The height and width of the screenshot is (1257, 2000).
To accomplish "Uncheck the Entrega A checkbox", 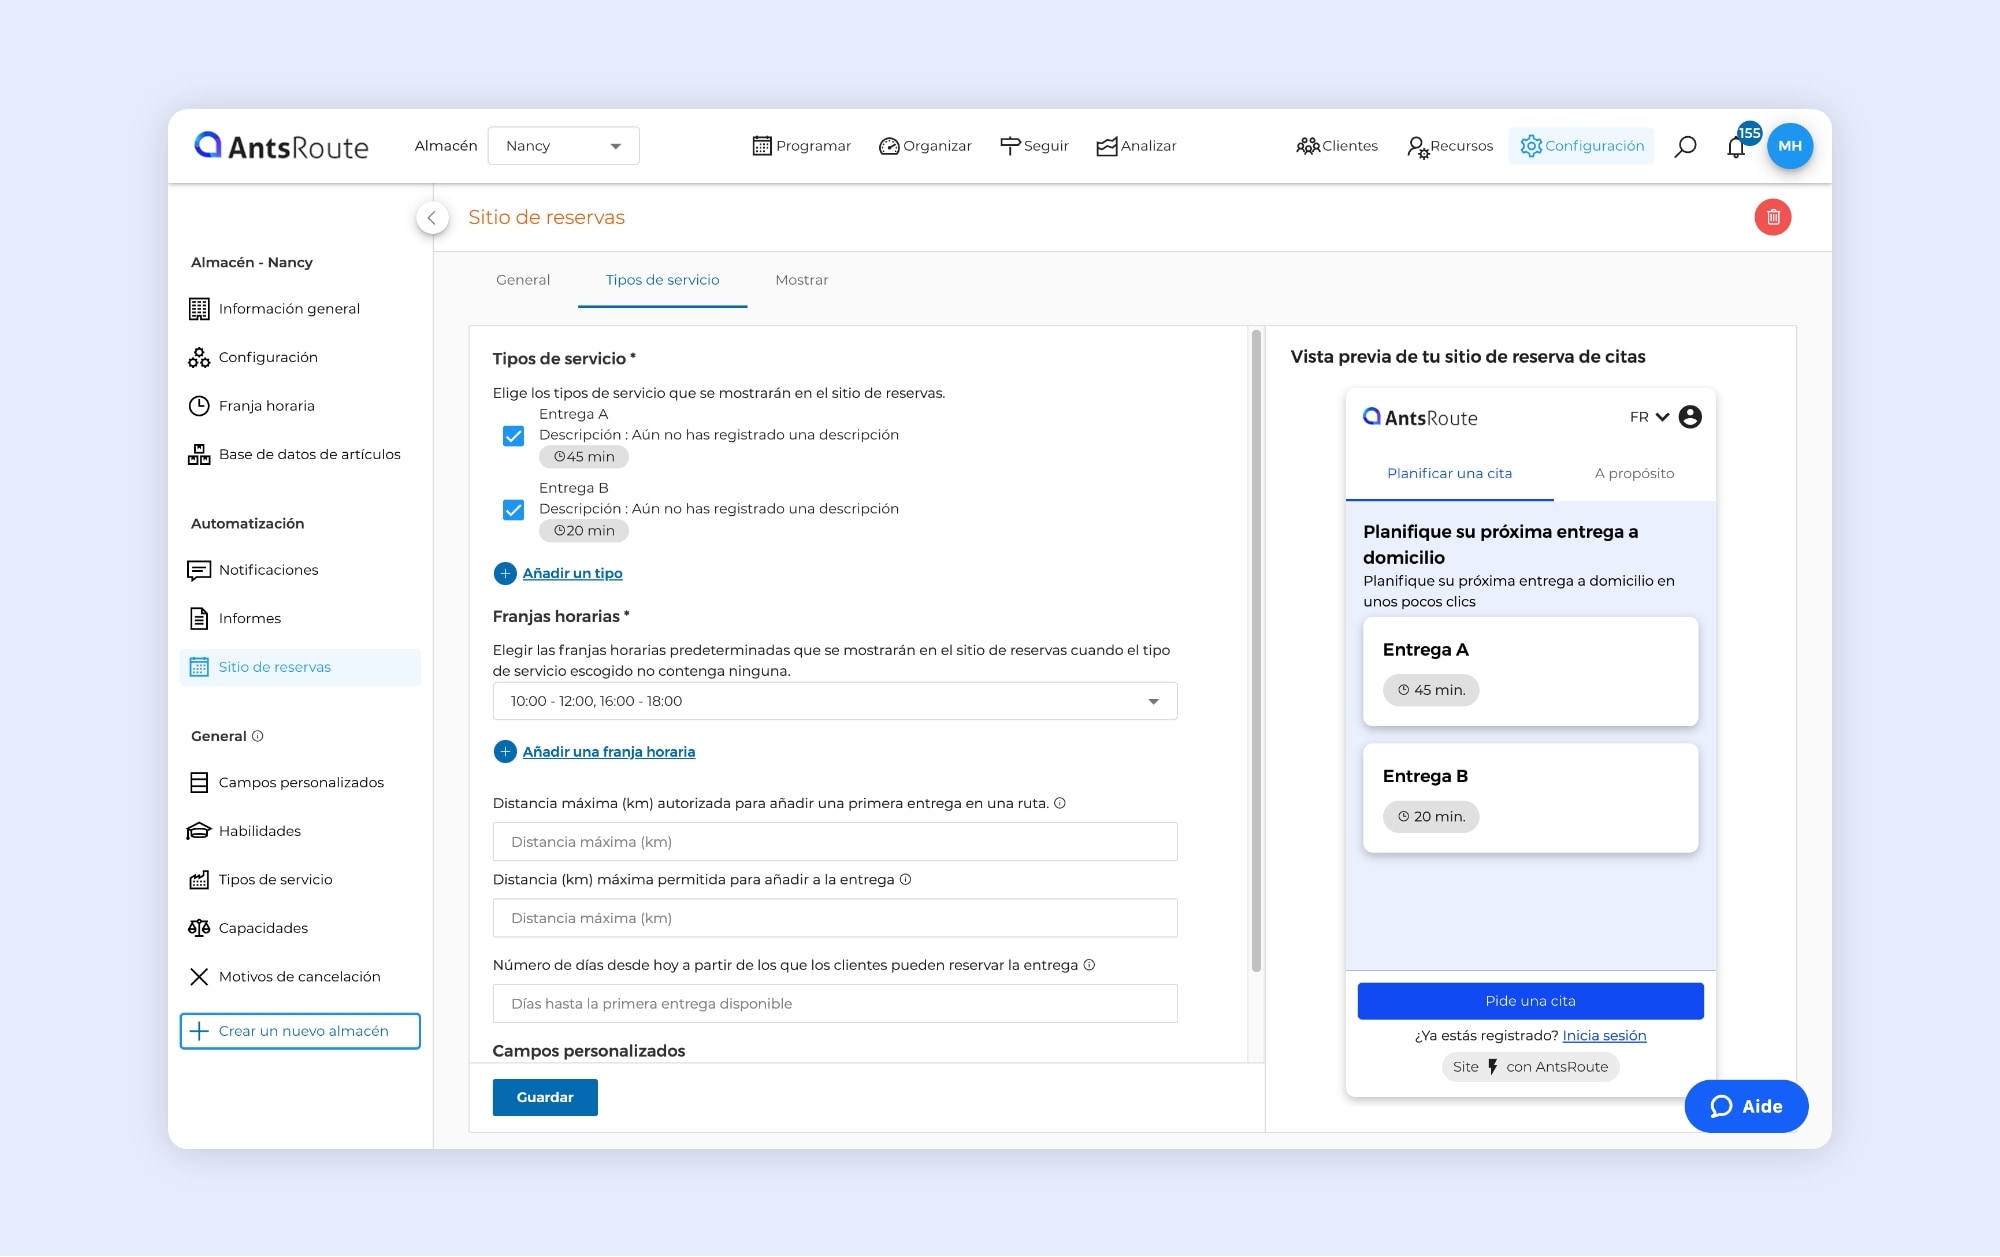I will click(513, 436).
